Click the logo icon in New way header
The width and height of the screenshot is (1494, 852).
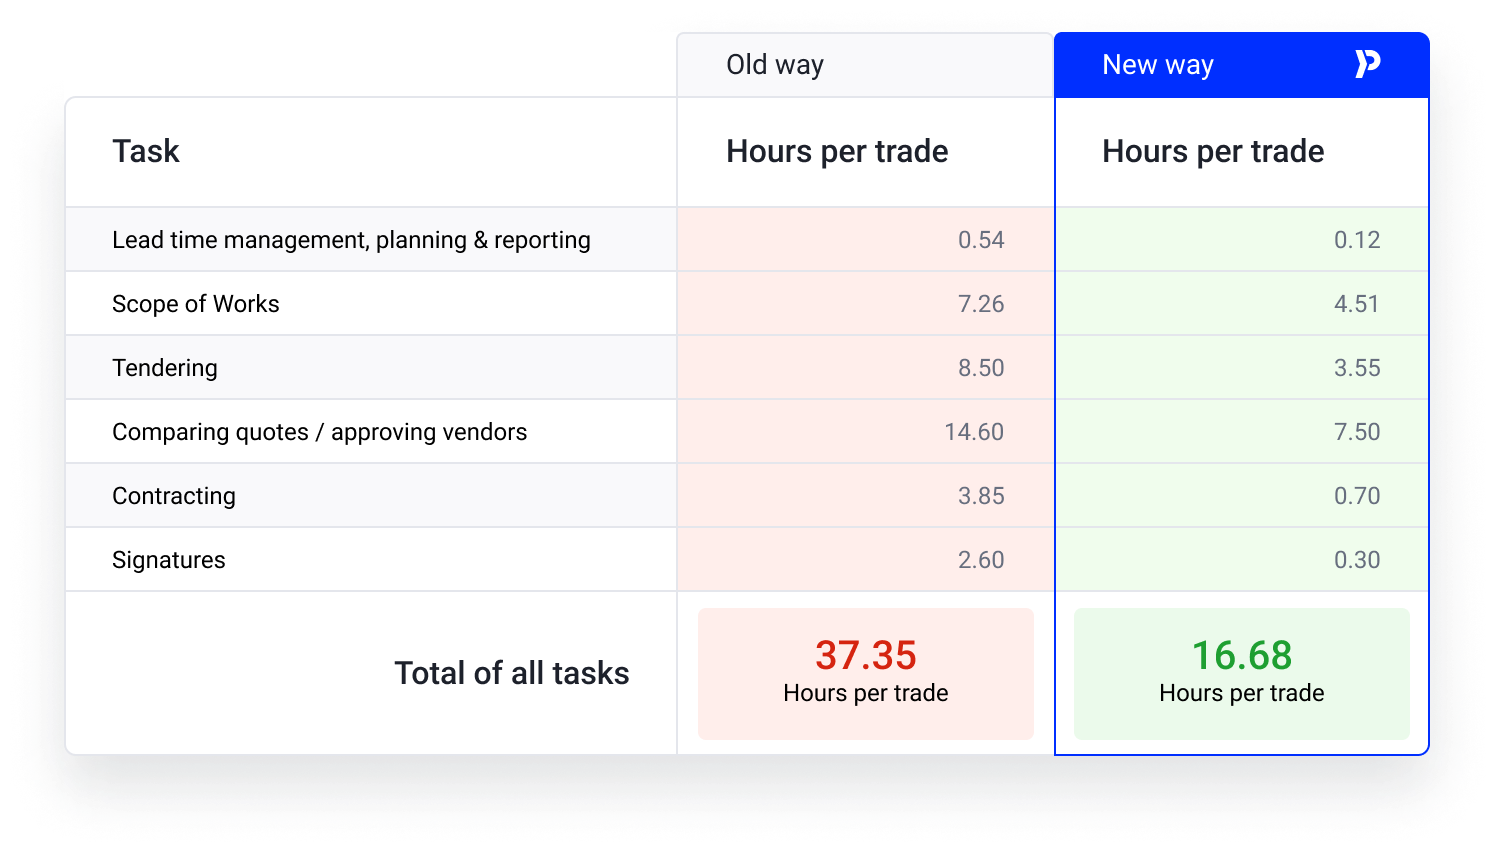tap(1367, 64)
